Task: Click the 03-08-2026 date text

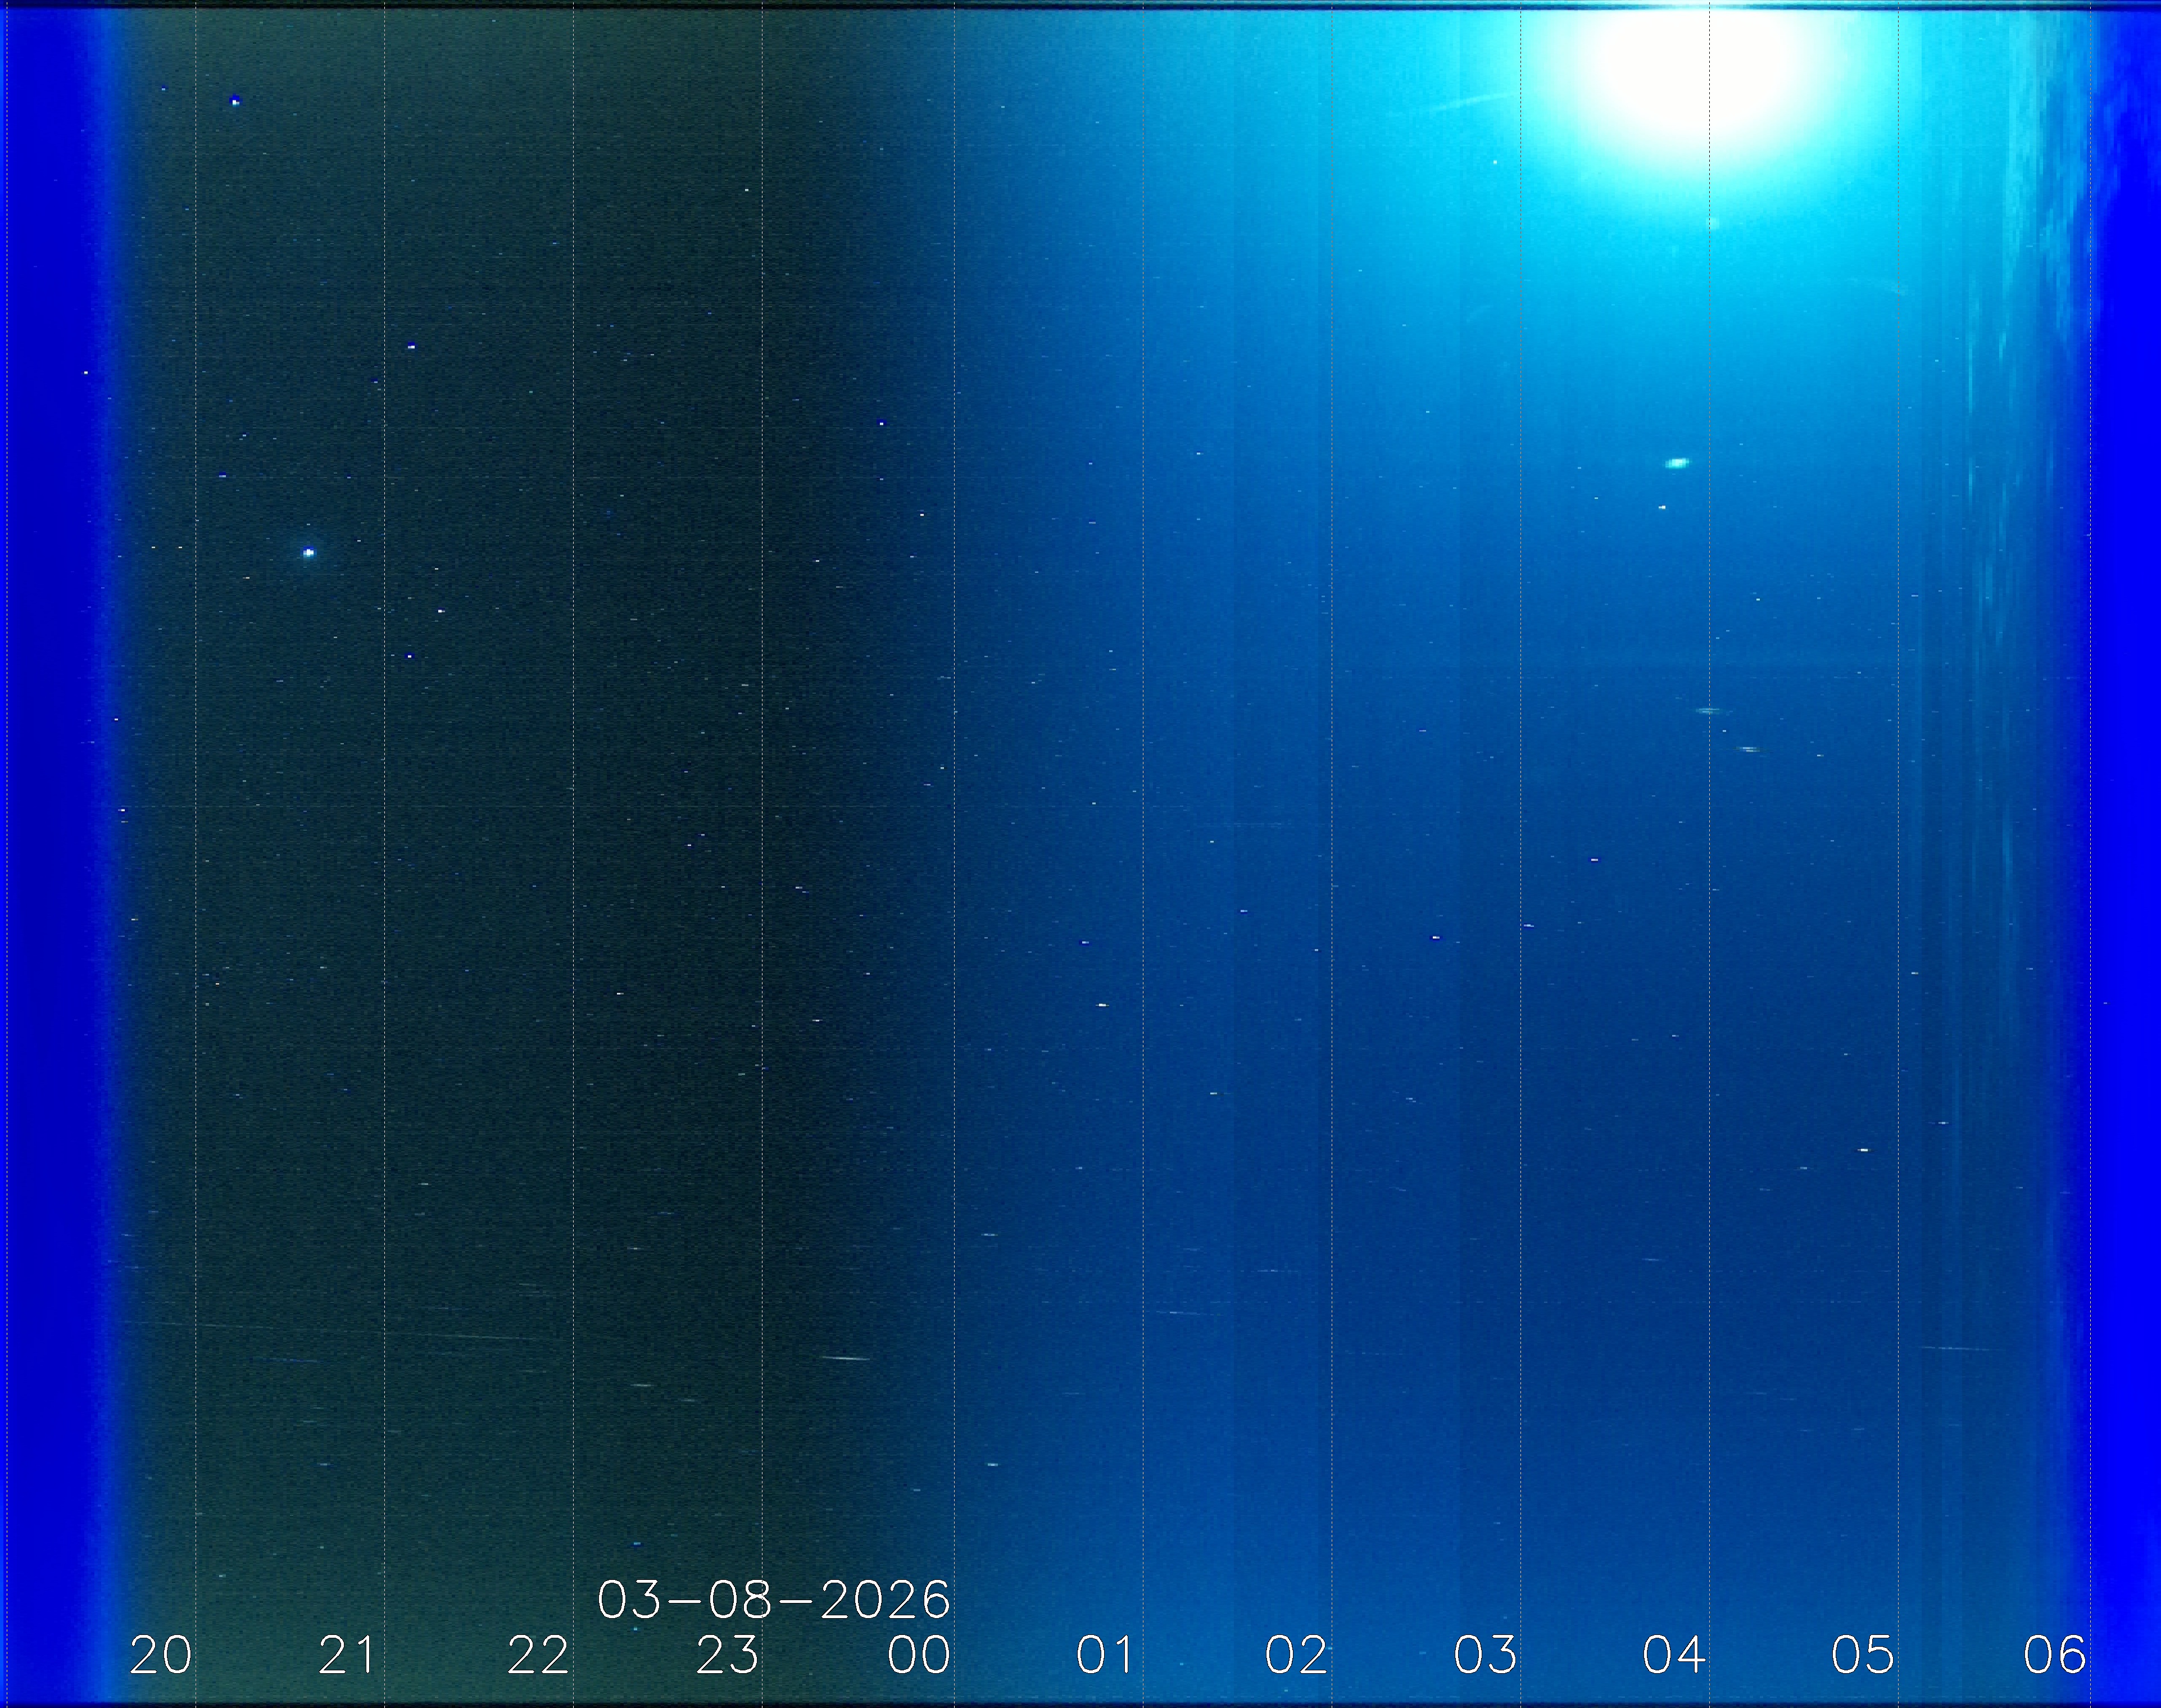Action: [x=773, y=1601]
